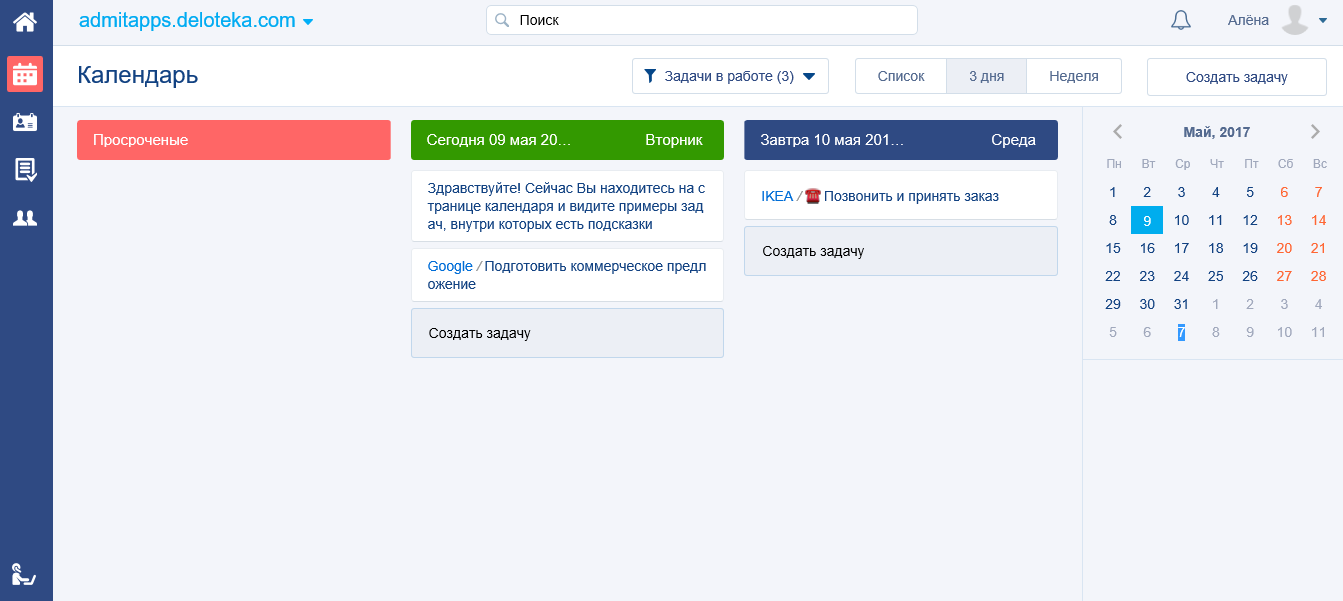The height and width of the screenshot is (601, 1343).
Task: Select day 17 in mini calendar
Action: click(1181, 248)
